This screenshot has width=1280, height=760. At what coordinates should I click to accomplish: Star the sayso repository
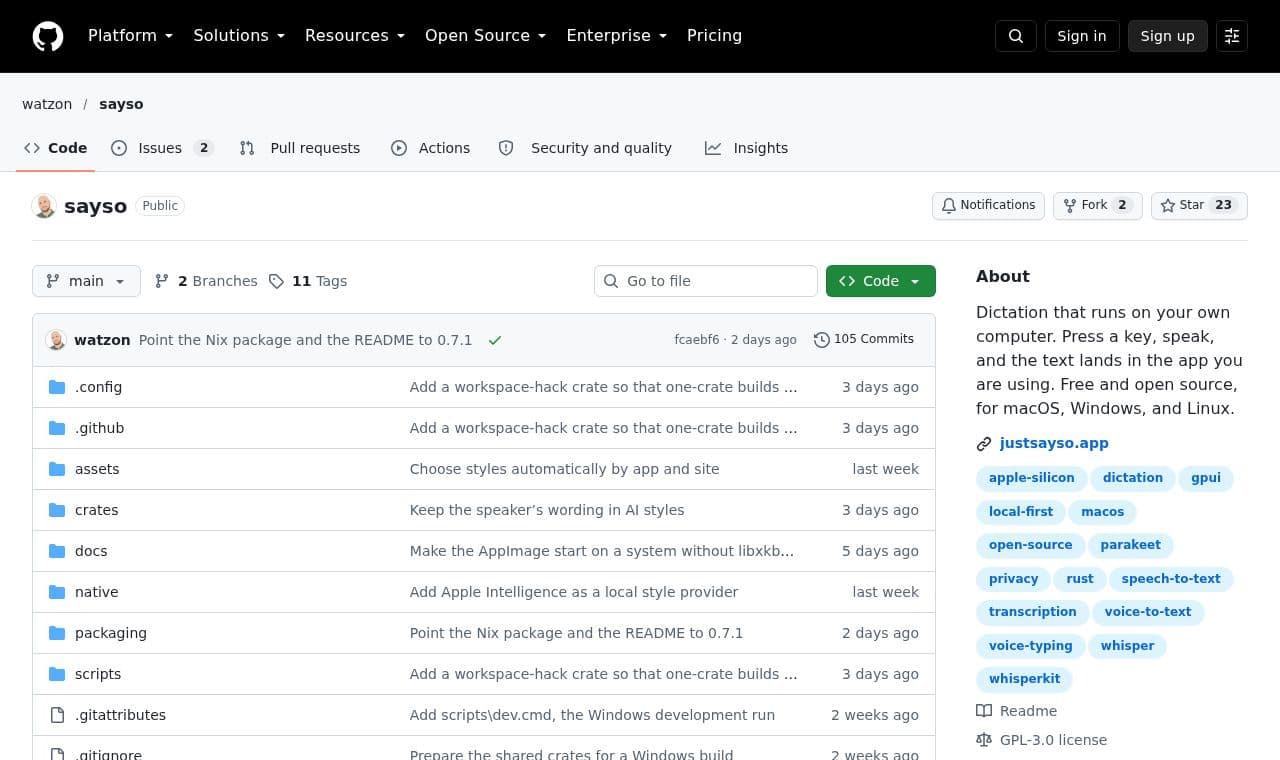(x=1199, y=205)
